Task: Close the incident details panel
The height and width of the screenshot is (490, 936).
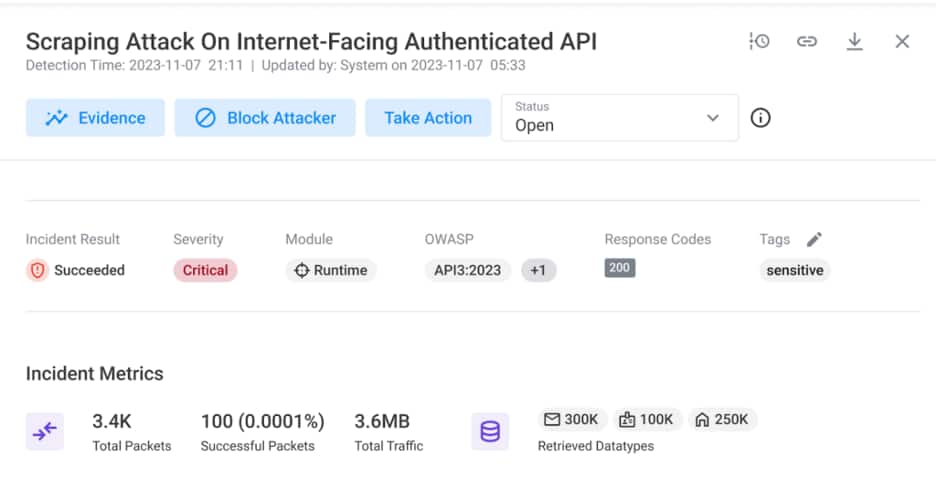Action: pyautogui.click(x=902, y=41)
